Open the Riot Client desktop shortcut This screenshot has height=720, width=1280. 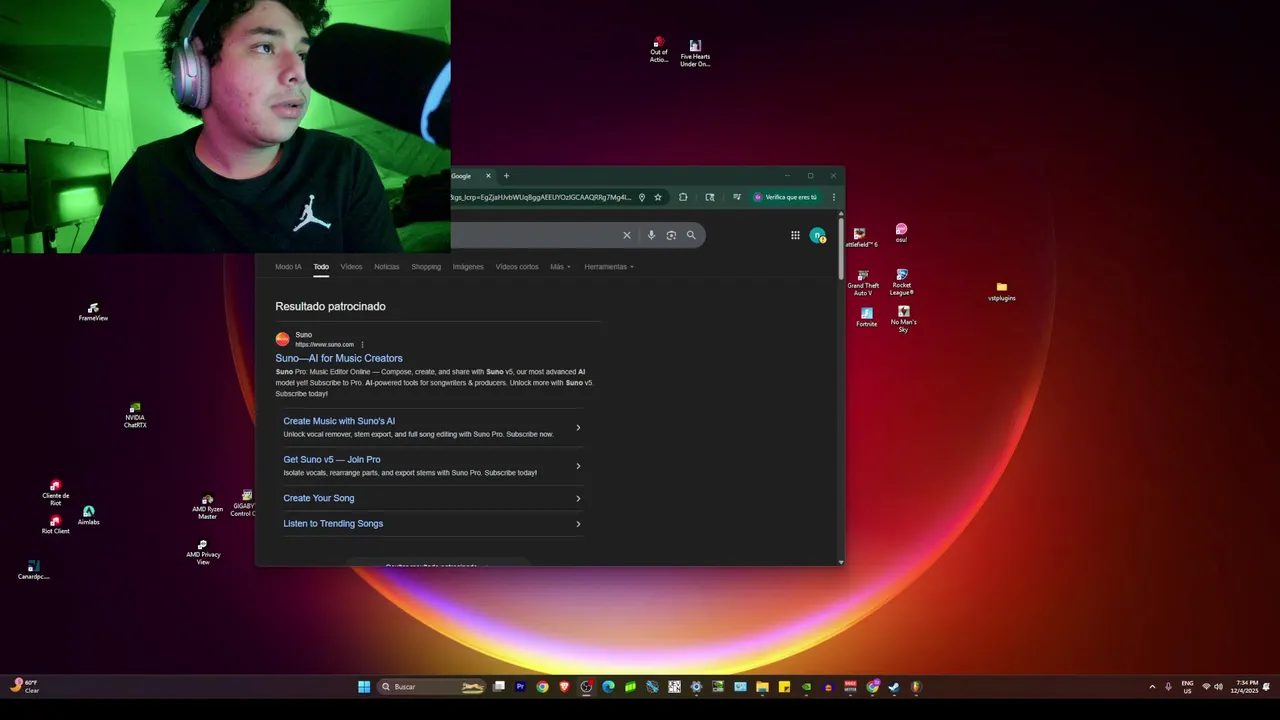[x=55, y=525]
